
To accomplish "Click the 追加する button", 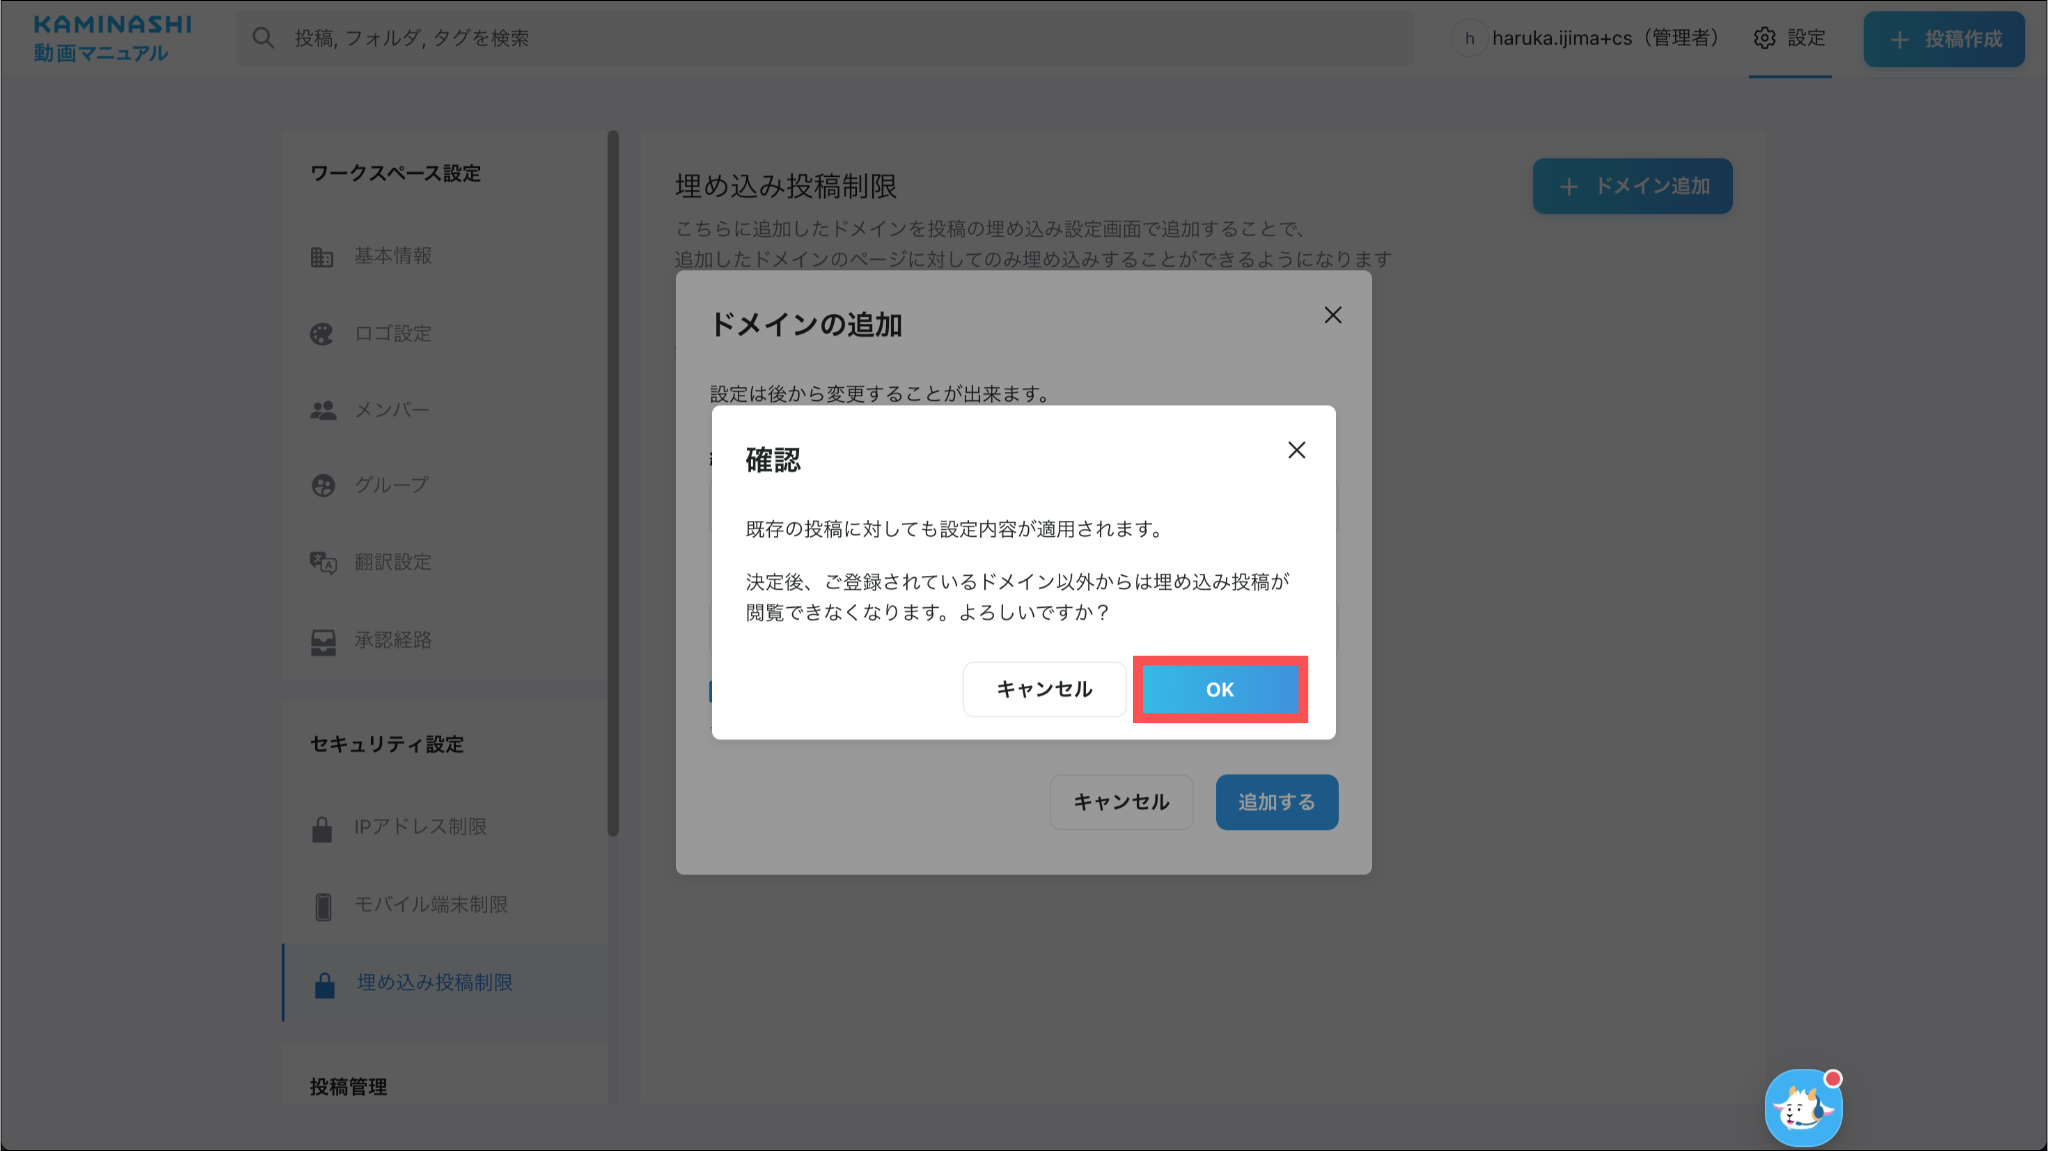I will point(1276,802).
